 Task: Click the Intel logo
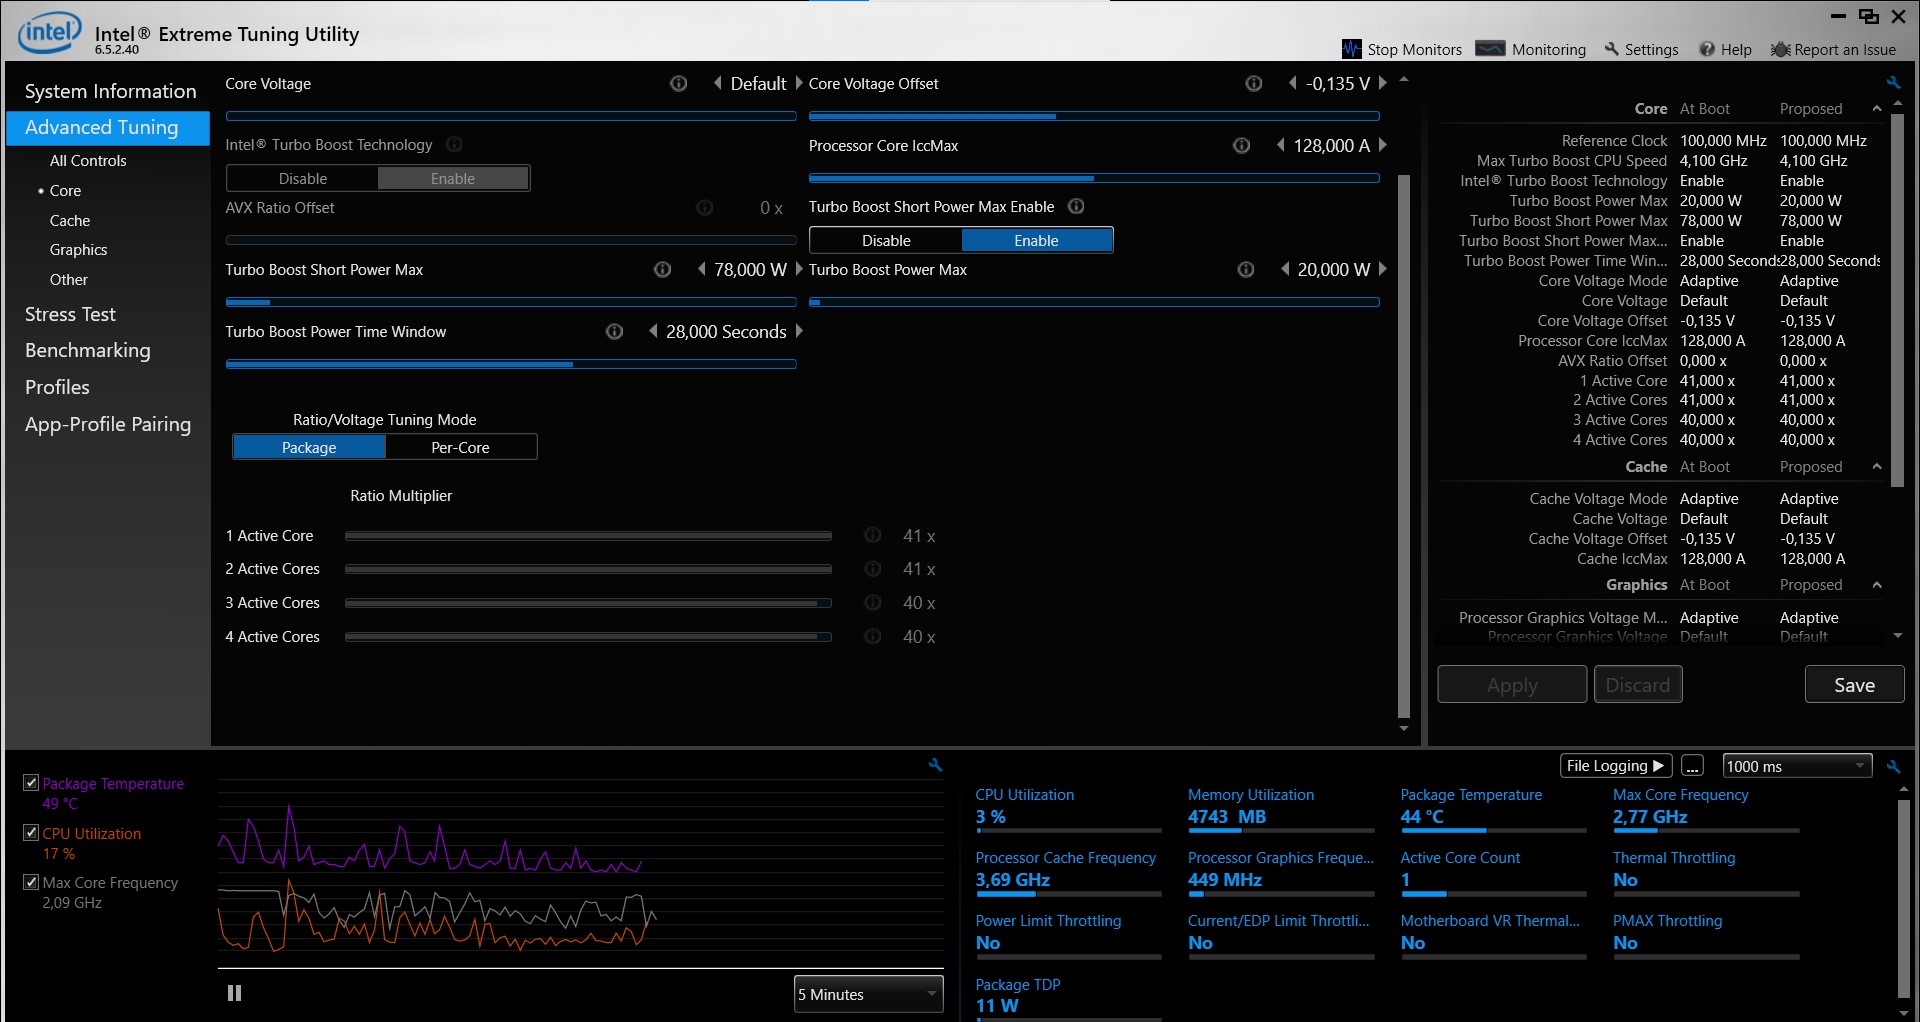click(49, 33)
